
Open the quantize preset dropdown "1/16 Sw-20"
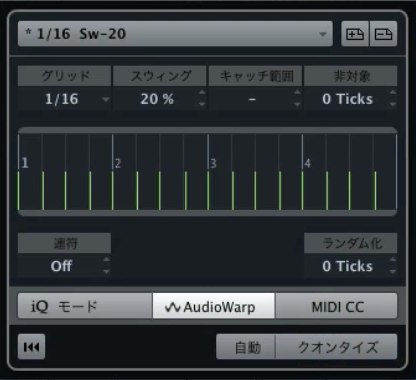click(x=175, y=34)
